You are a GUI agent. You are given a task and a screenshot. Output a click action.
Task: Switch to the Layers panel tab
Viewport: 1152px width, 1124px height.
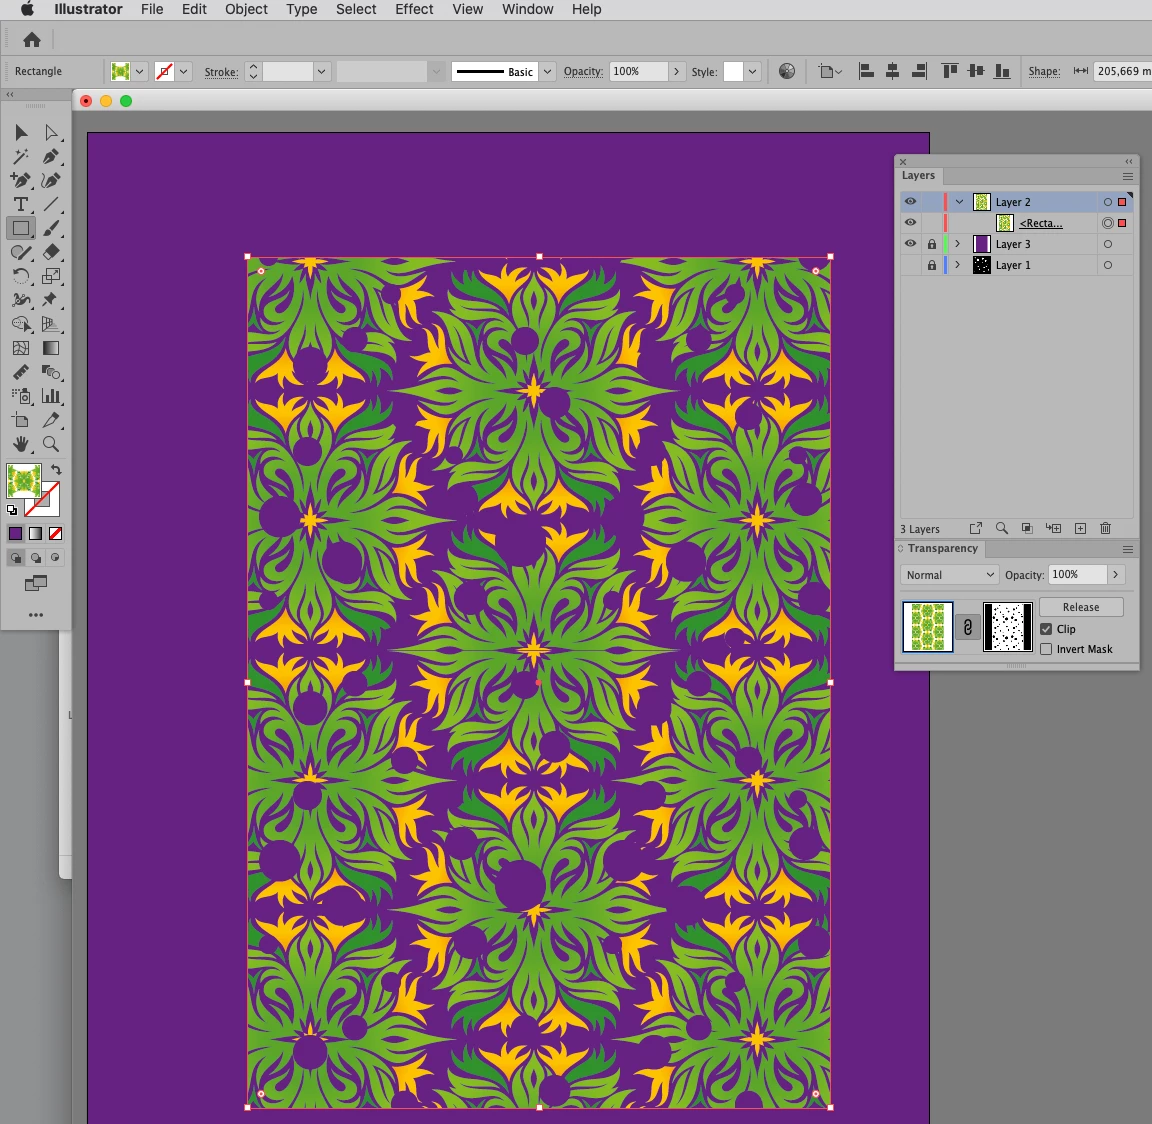[x=918, y=176]
